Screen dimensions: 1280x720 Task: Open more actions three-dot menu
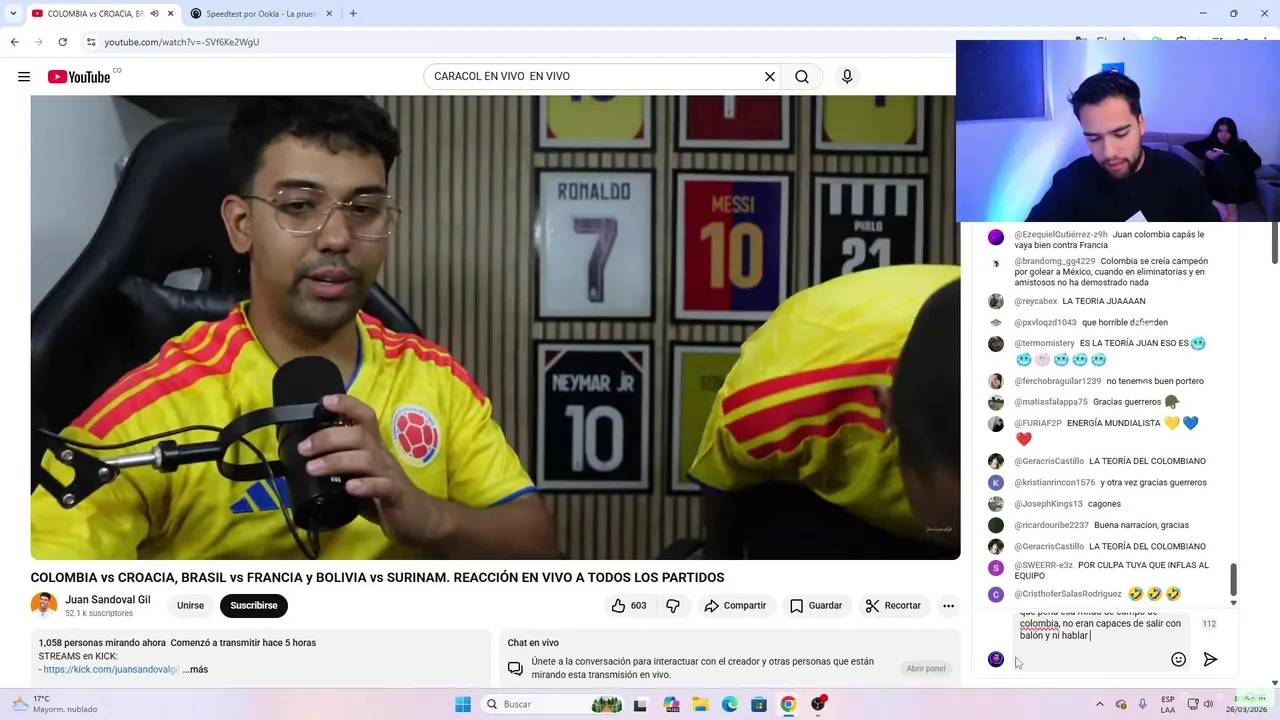[x=948, y=606]
